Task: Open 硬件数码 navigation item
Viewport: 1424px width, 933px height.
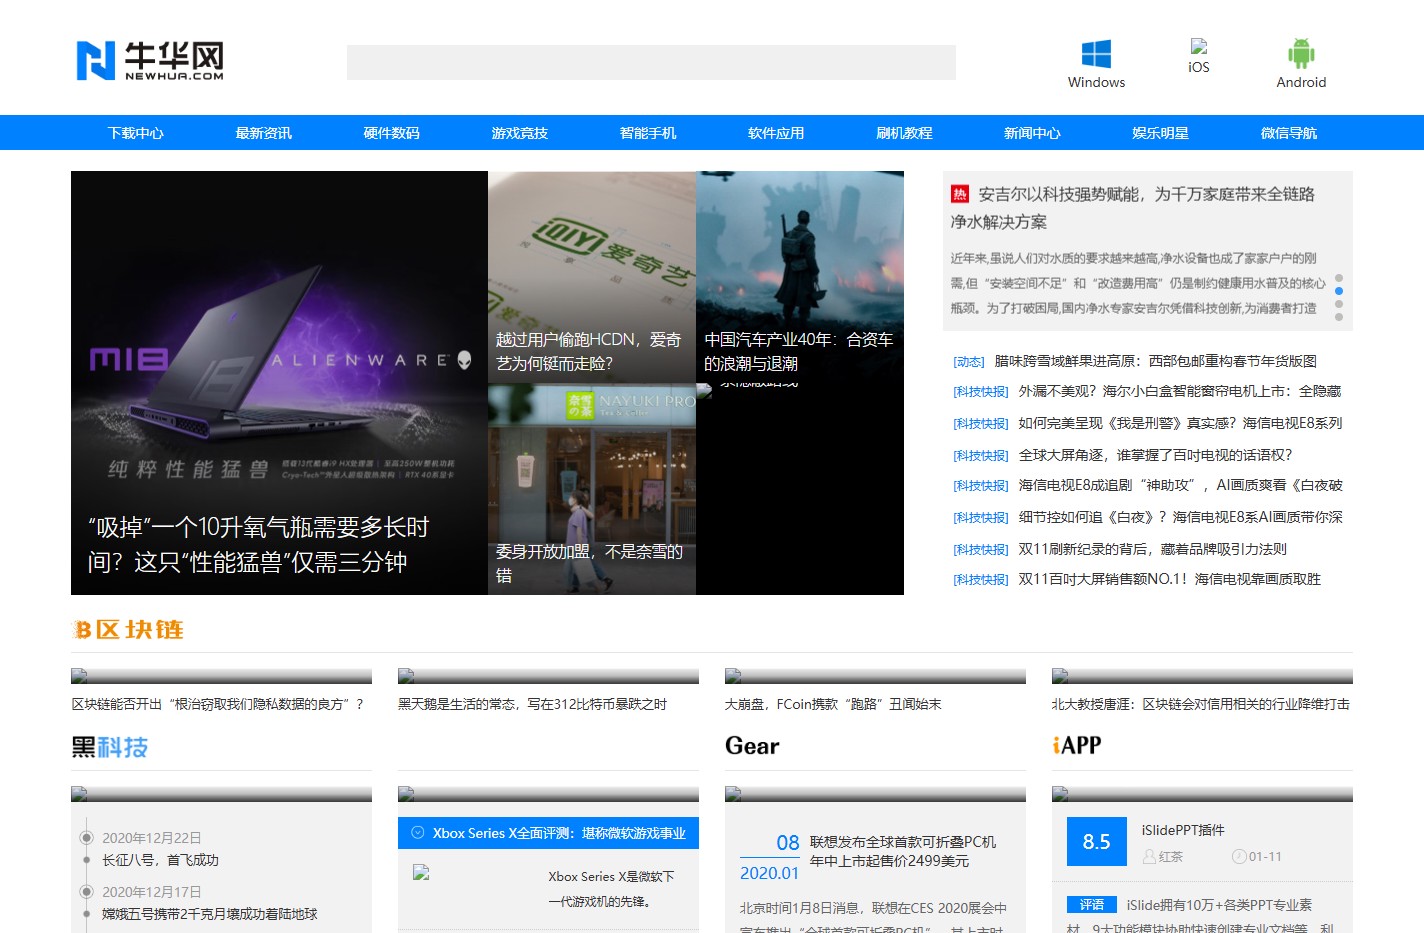Action: coord(392,133)
